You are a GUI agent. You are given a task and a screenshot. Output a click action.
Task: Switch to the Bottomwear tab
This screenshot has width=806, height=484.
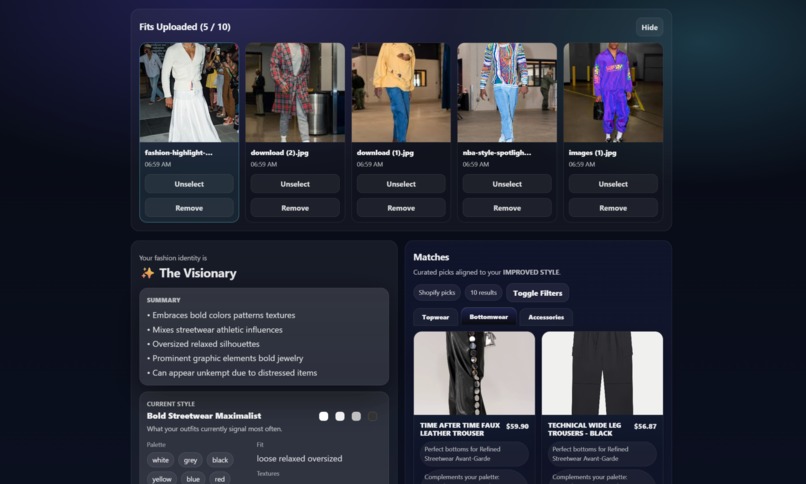tap(488, 317)
